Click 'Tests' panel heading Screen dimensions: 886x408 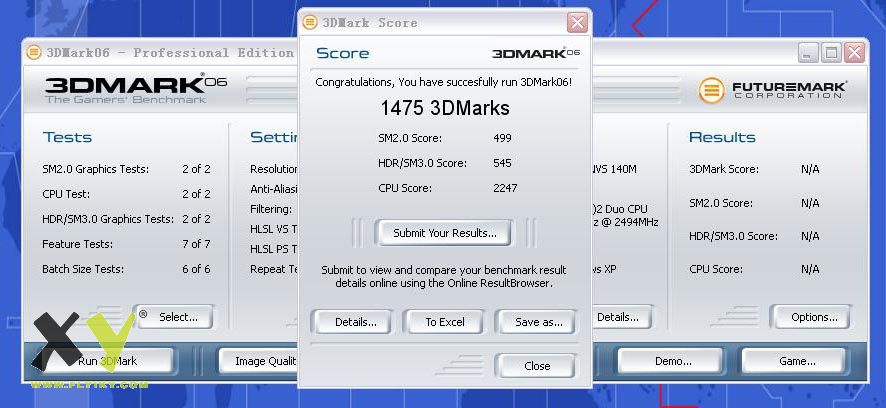tap(67, 137)
